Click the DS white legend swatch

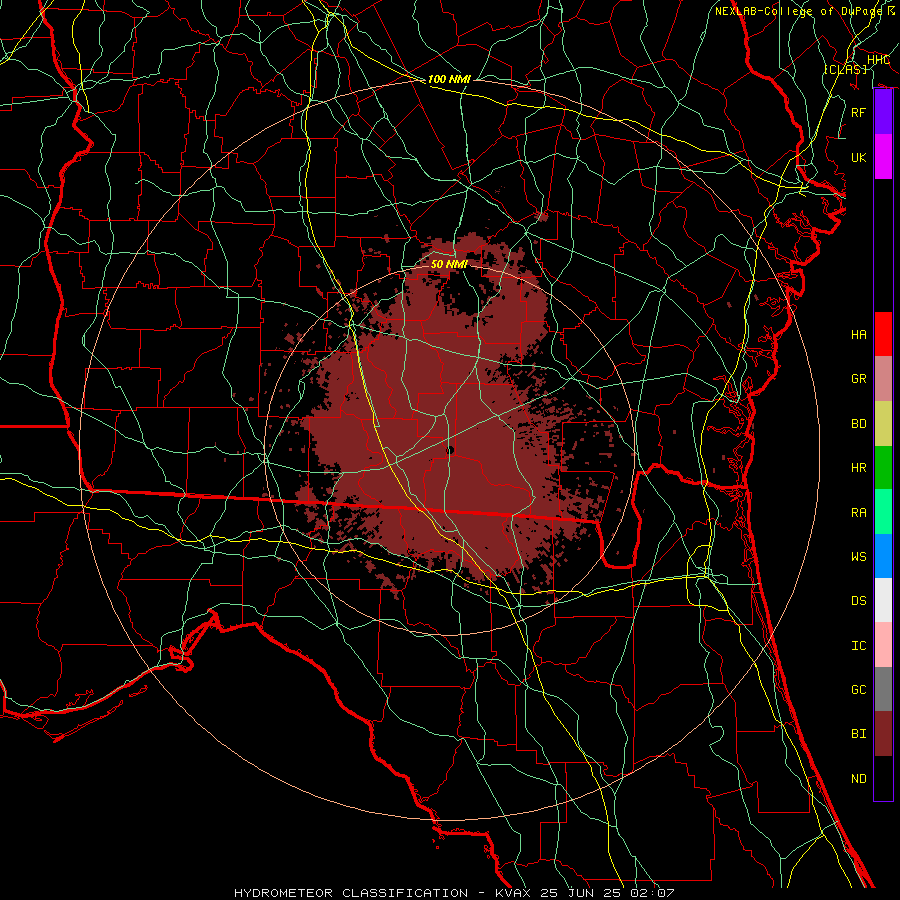pos(883,600)
